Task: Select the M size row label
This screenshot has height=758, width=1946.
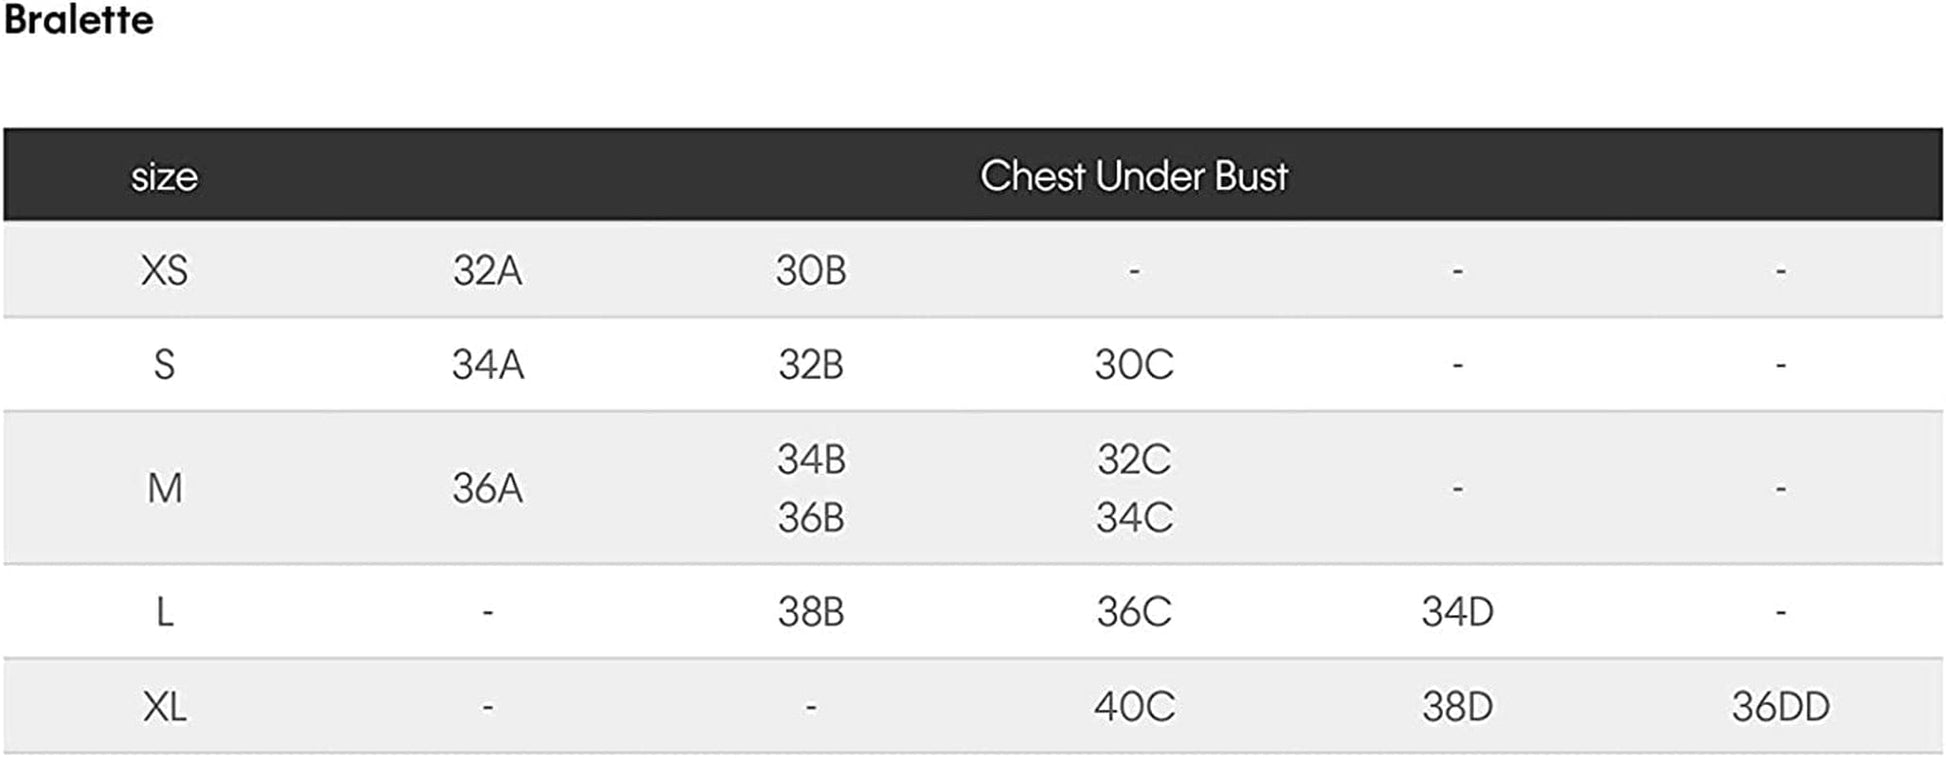Action: coord(165,488)
